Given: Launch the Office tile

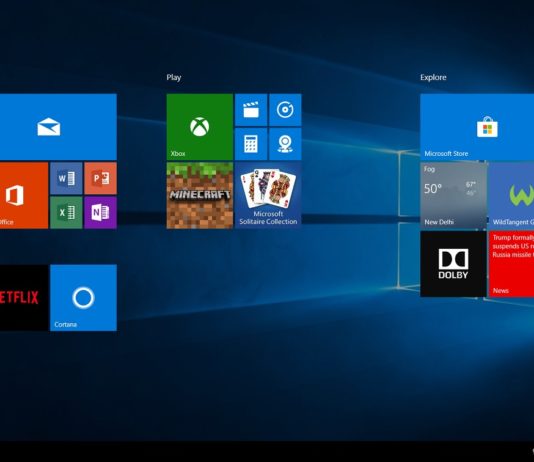Looking at the screenshot, I should pyautogui.click(x=24, y=195).
